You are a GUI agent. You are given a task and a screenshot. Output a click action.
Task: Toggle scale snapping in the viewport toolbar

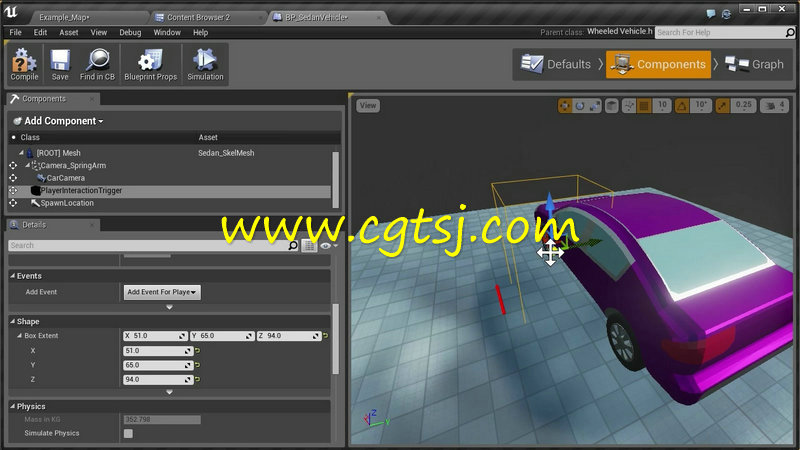[x=722, y=106]
